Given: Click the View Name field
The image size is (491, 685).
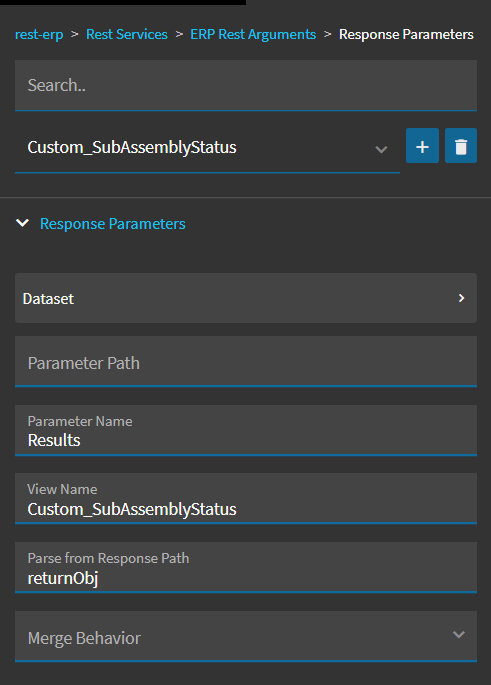Looking at the screenshot, I should [246, 498].
